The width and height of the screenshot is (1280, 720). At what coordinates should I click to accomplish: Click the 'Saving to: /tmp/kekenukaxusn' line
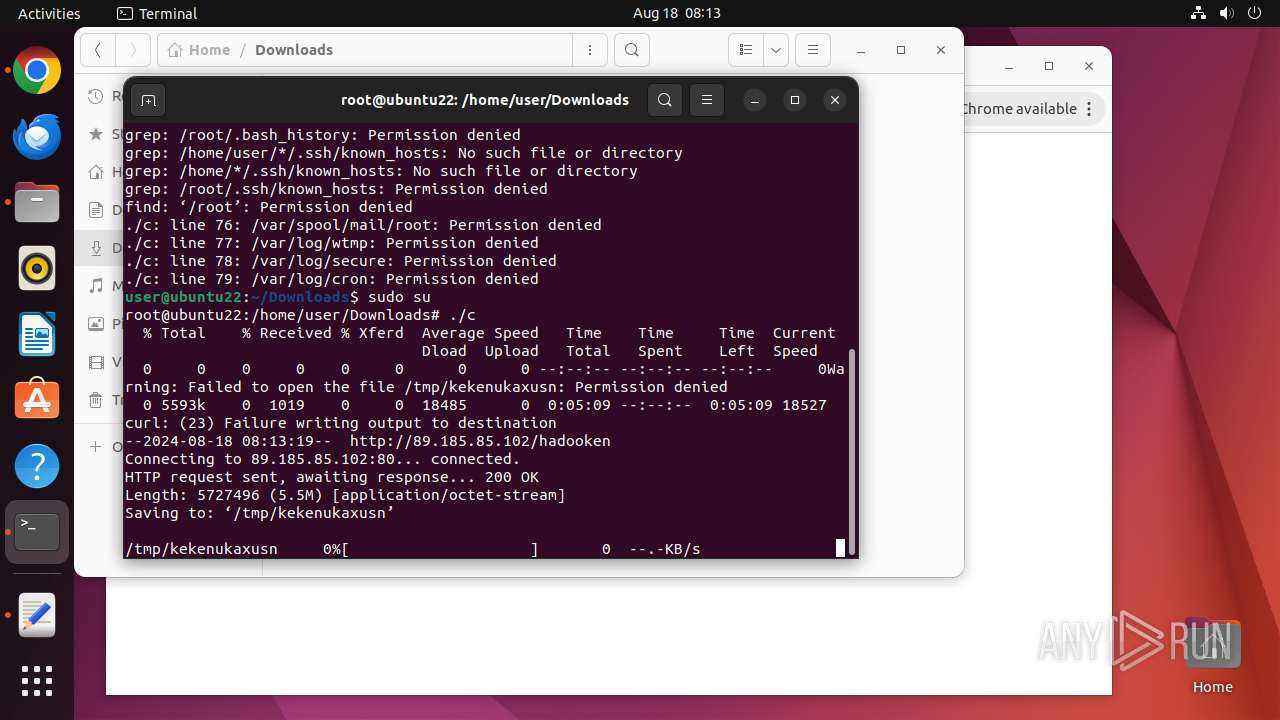tap(260, 513)
